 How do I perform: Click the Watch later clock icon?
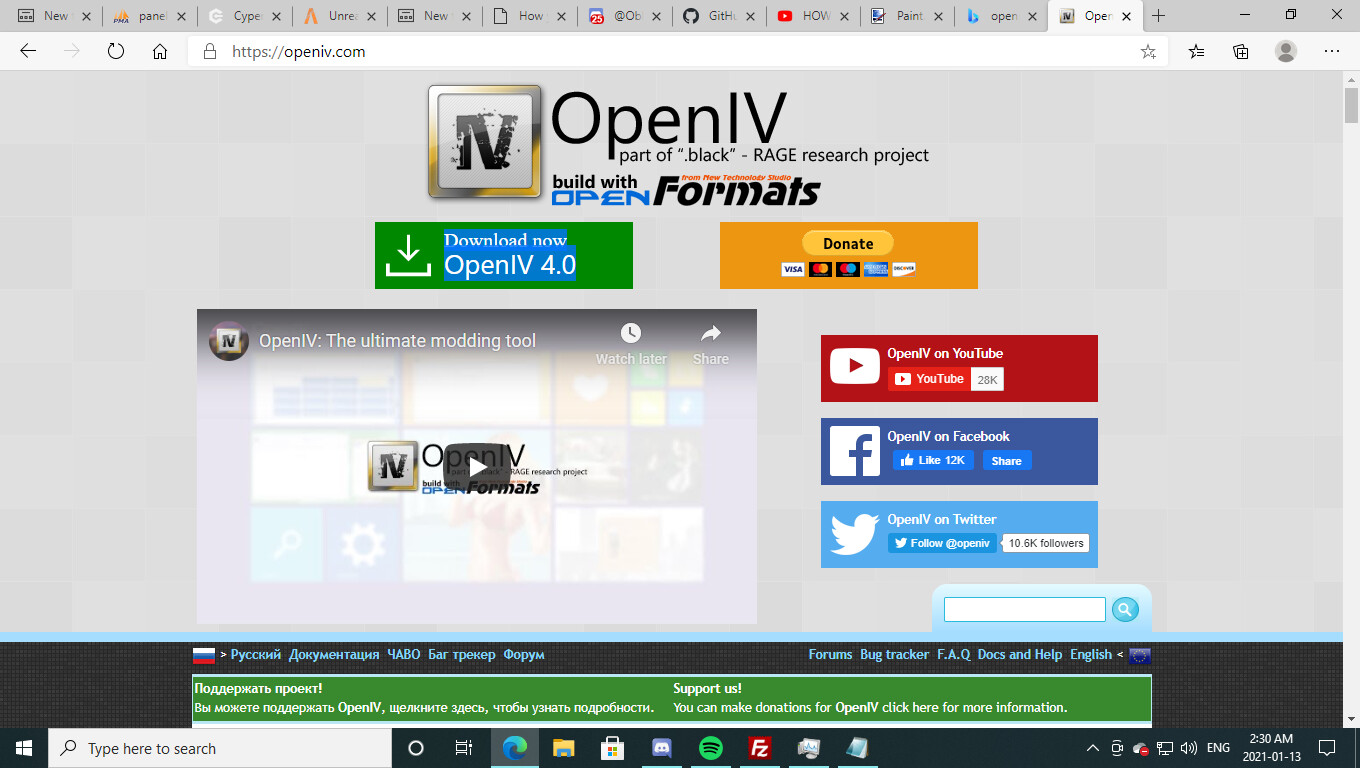(x=630, y=334)
